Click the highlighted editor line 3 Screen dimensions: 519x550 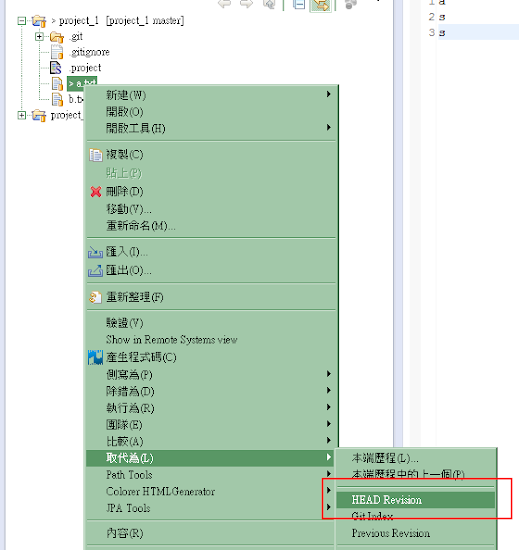(x=478, y=32)
